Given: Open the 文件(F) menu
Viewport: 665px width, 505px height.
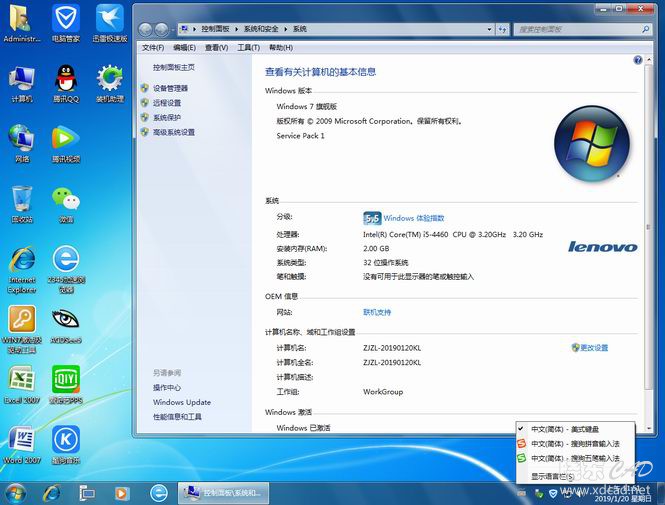Looking at the screenshot, I should (x=153, y=47).
